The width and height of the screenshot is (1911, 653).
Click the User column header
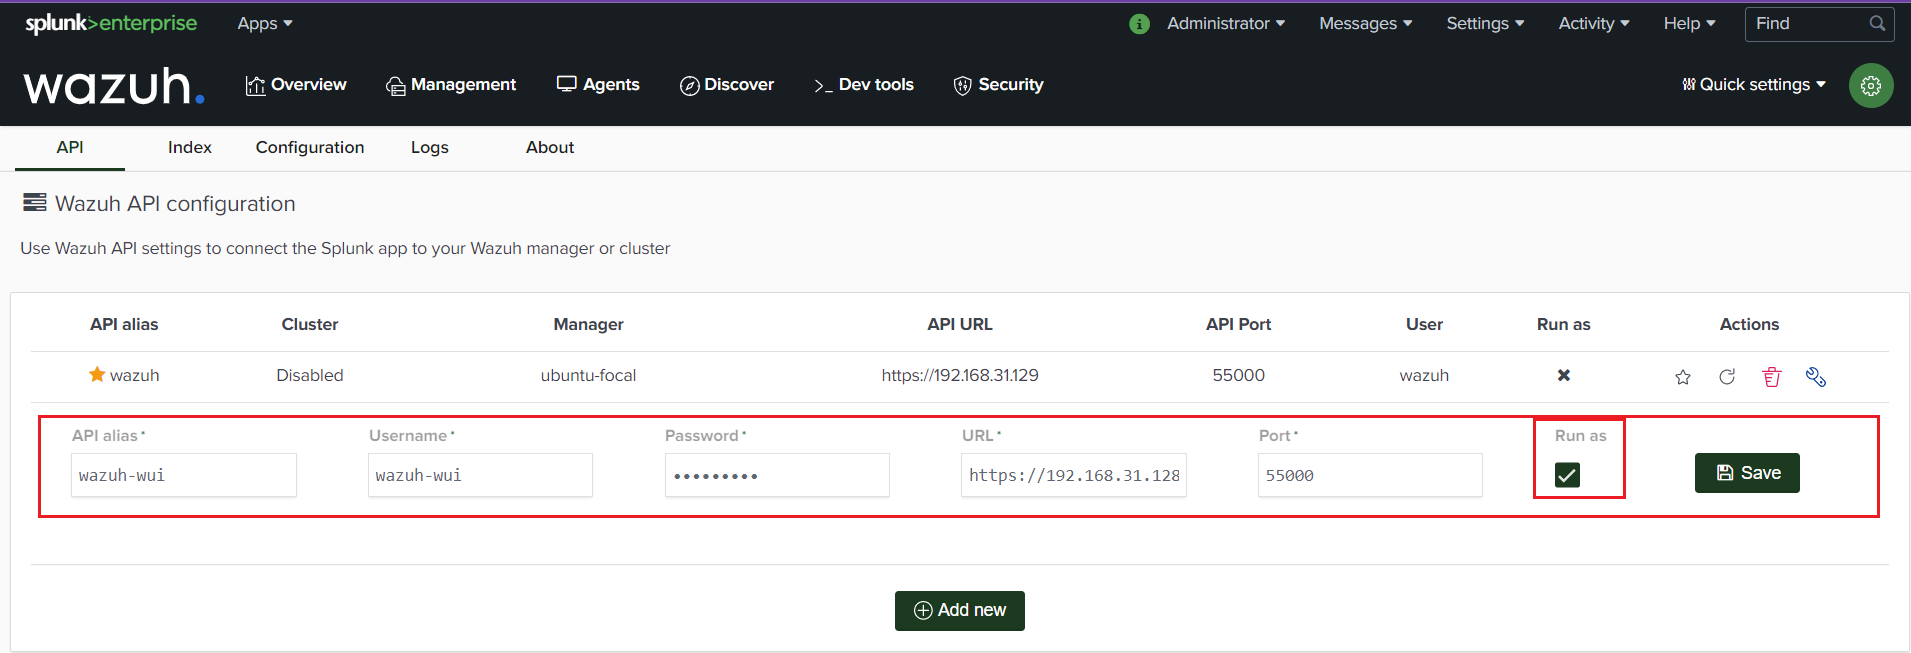click(x=1424, y=324)
